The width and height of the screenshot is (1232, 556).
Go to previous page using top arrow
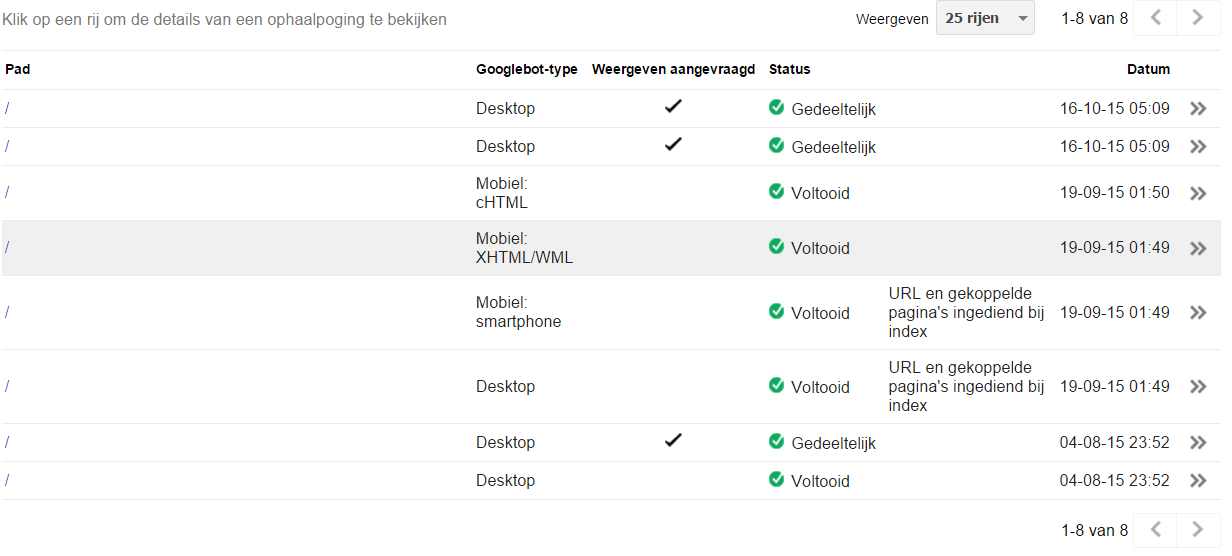point(1155,18)
